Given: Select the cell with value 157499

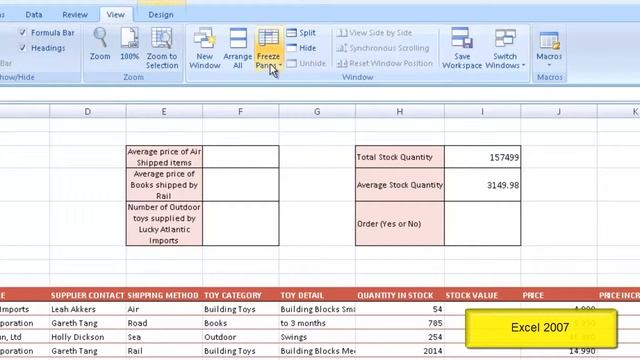Looking at the screenshot, I should coord(482,157).
